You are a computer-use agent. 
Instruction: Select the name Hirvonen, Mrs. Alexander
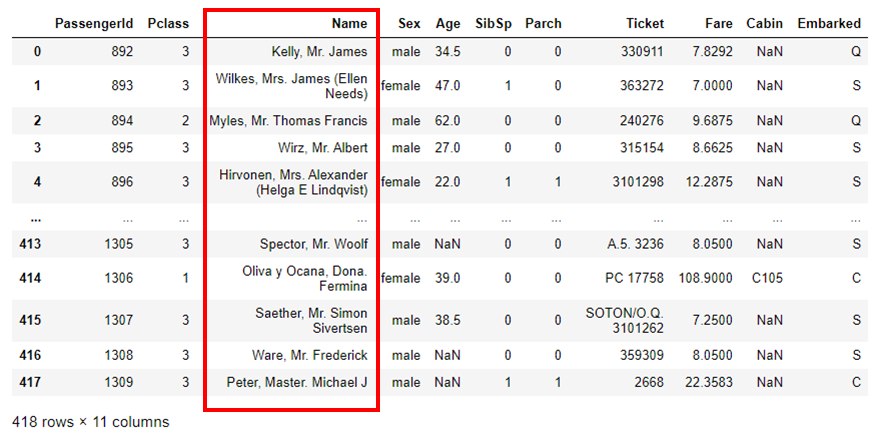[x=293, y=175]
